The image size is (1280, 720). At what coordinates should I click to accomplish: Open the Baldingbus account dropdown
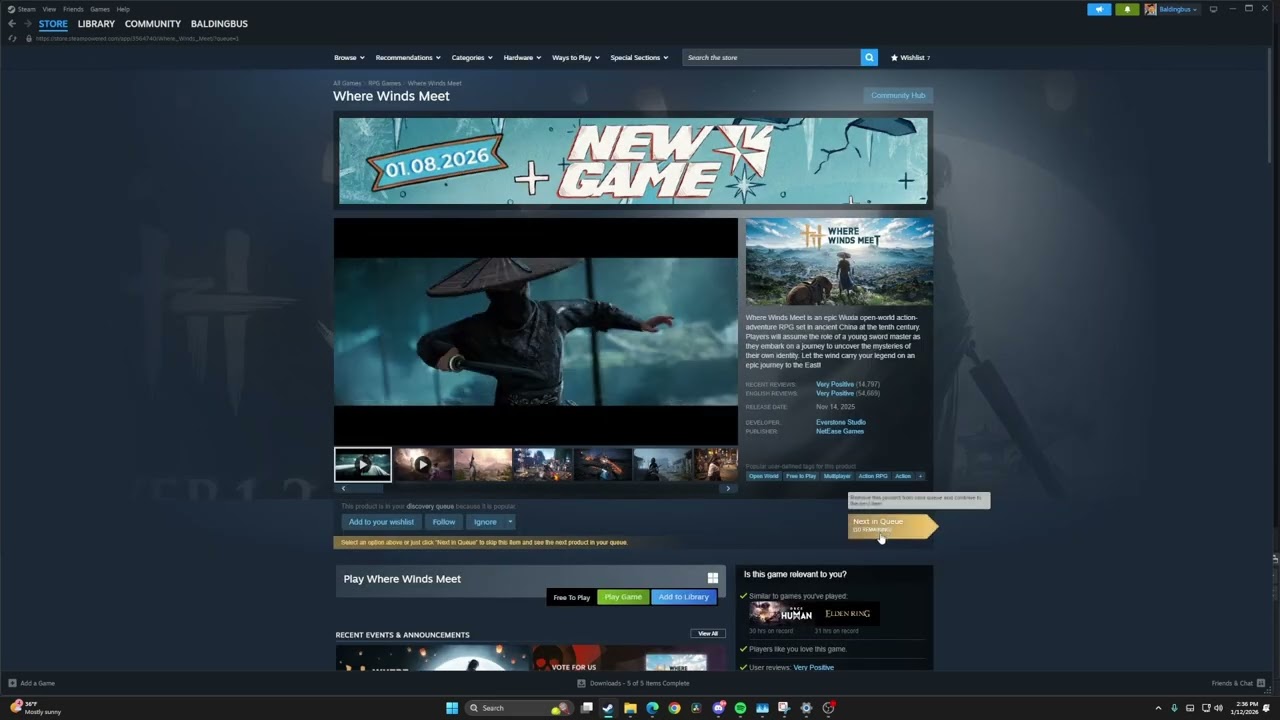point(1171,9)
